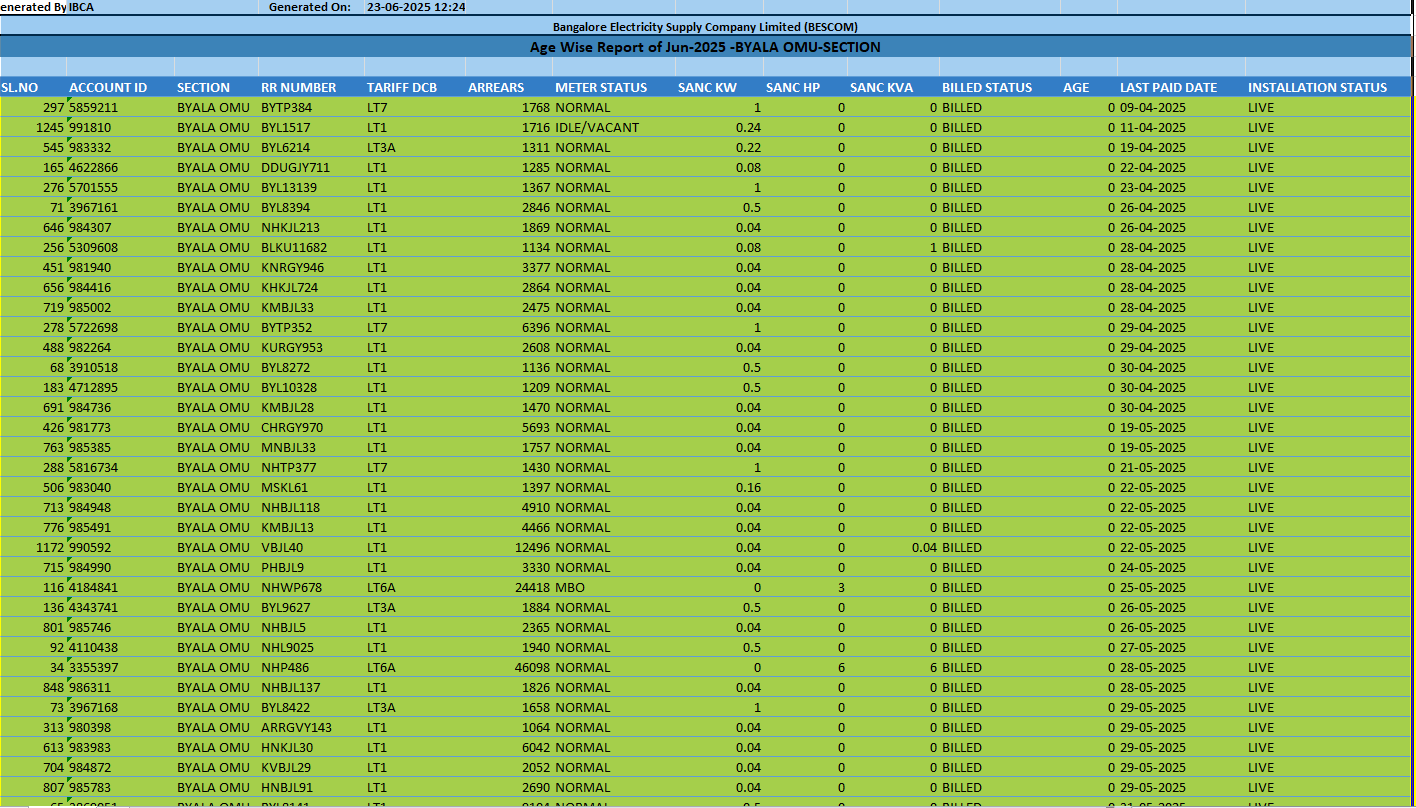Image resolution: width=1416 pixels, height=808 pixels.
Task: Select the SECTION column header
Action: click(x=216, y=87)
